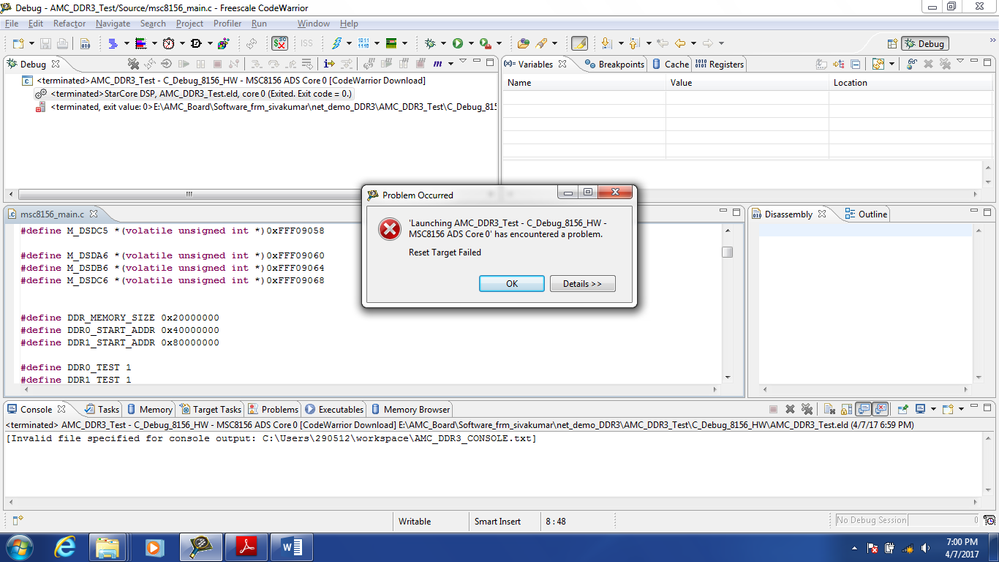Click the dollar sign cancel toolbar icon

pos(279,43)
